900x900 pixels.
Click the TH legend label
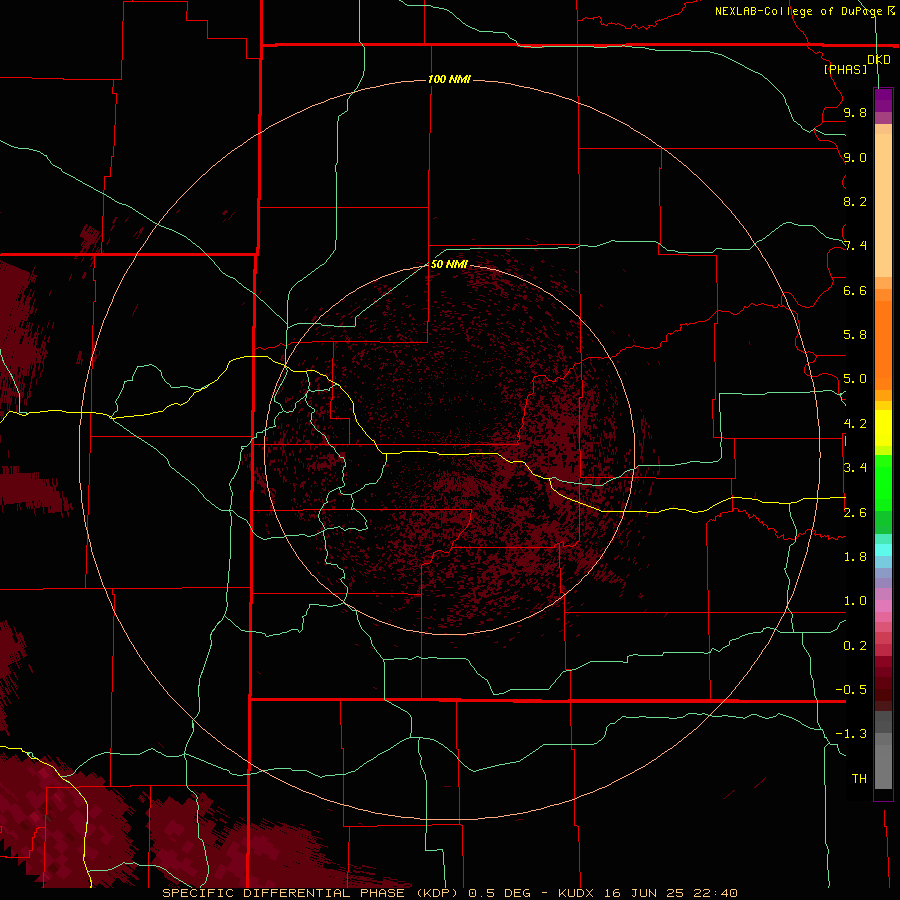(859, 779)
